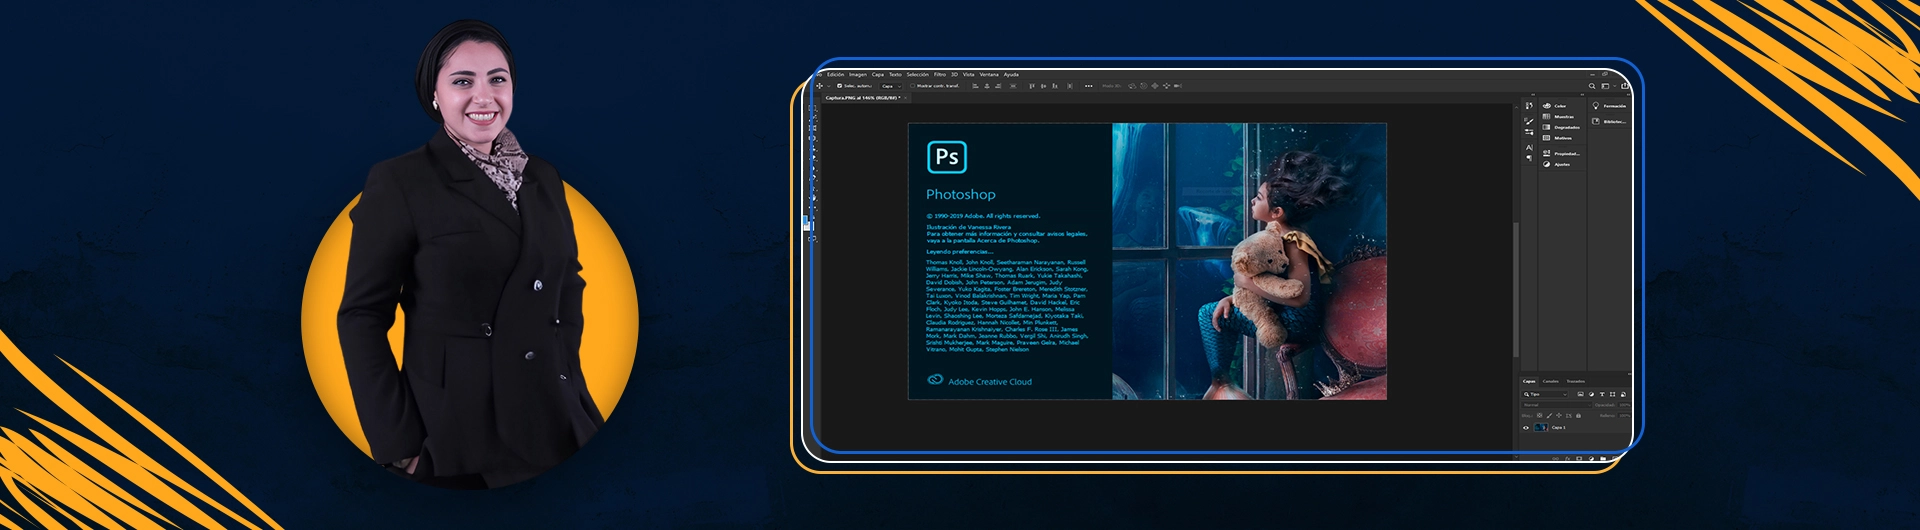Click the Brushes panel icon in collapsed dock
Viewport: 1920px width, 530px height.
coord(1529,121)
